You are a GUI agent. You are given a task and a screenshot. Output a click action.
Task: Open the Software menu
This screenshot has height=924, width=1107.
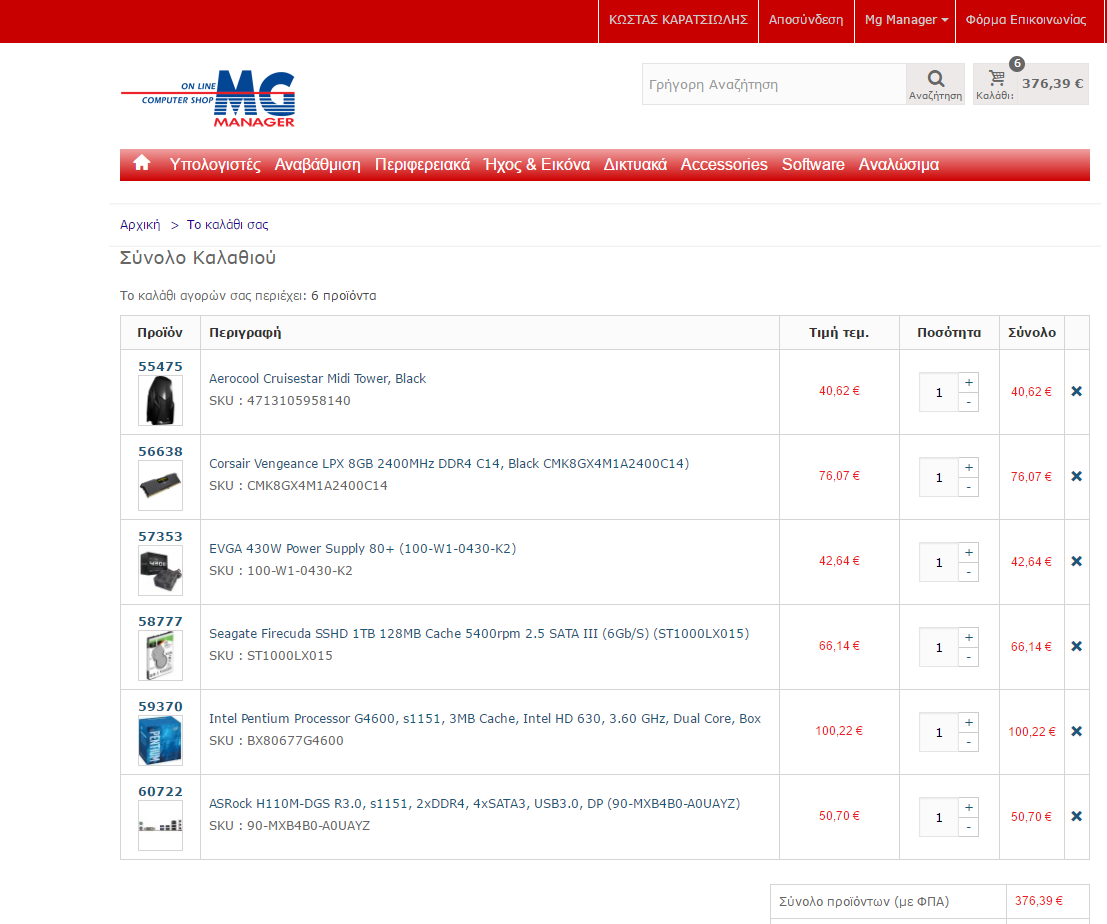tap(813, 164)
